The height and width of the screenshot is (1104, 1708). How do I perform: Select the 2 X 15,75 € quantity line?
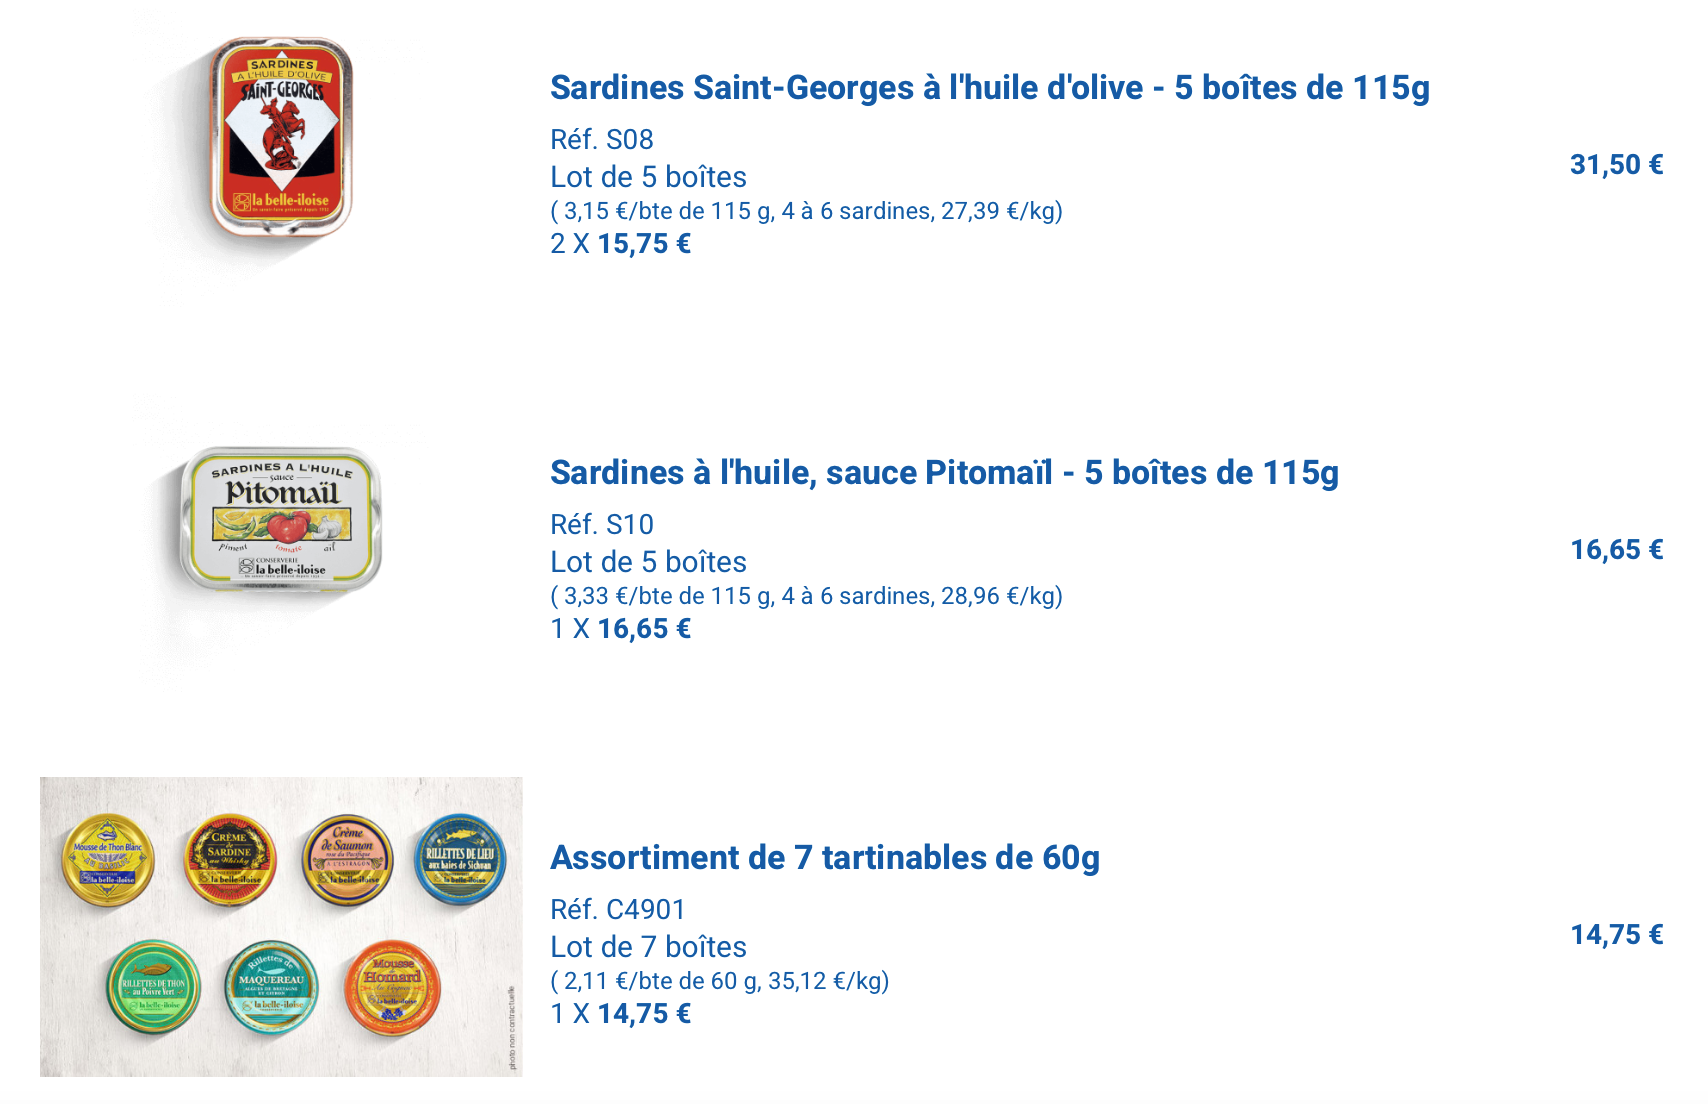click(x=620, y=244)
